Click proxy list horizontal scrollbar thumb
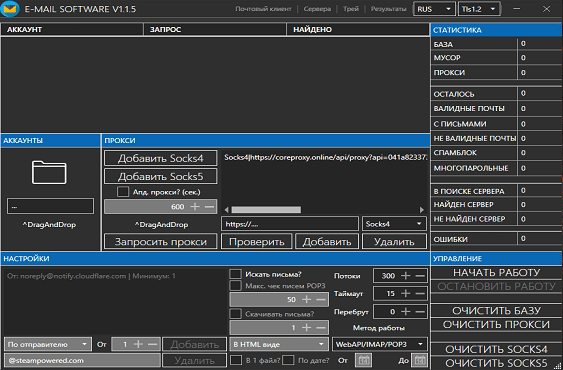Image resolution: width=563 pixels, height=370 pixels. (x=266, y=209)
